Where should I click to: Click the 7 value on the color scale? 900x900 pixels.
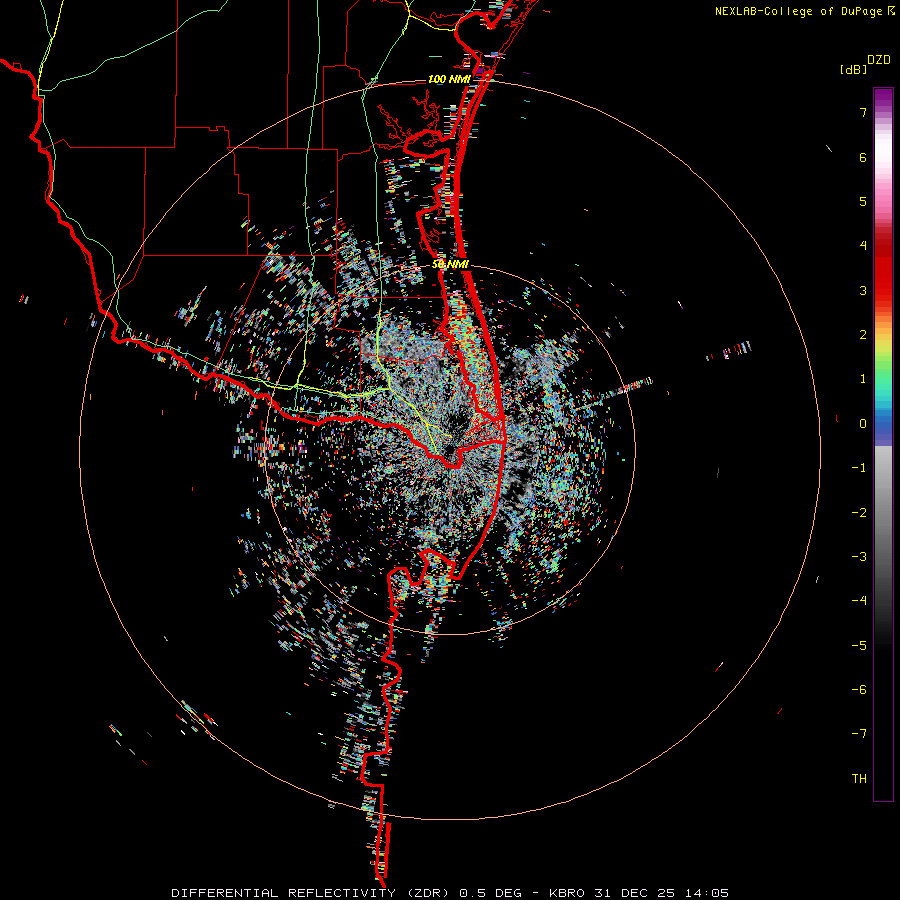[x=863, y=112]
